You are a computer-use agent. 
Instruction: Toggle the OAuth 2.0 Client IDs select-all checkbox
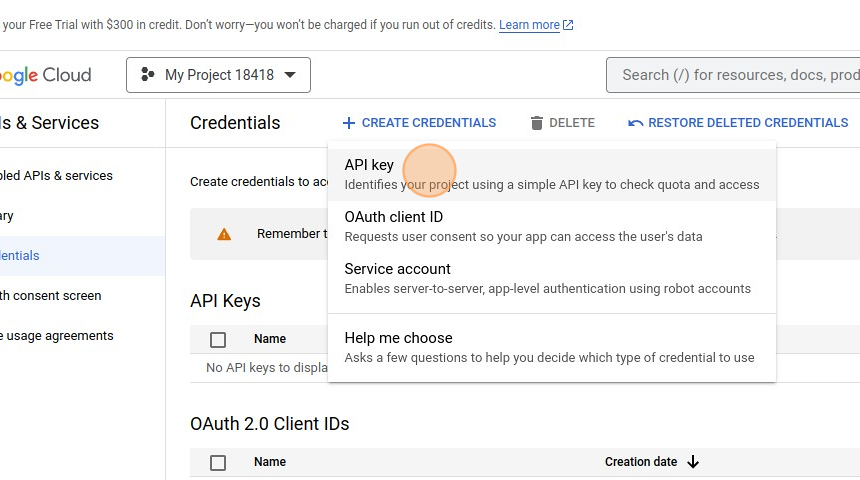click(218, 463)
